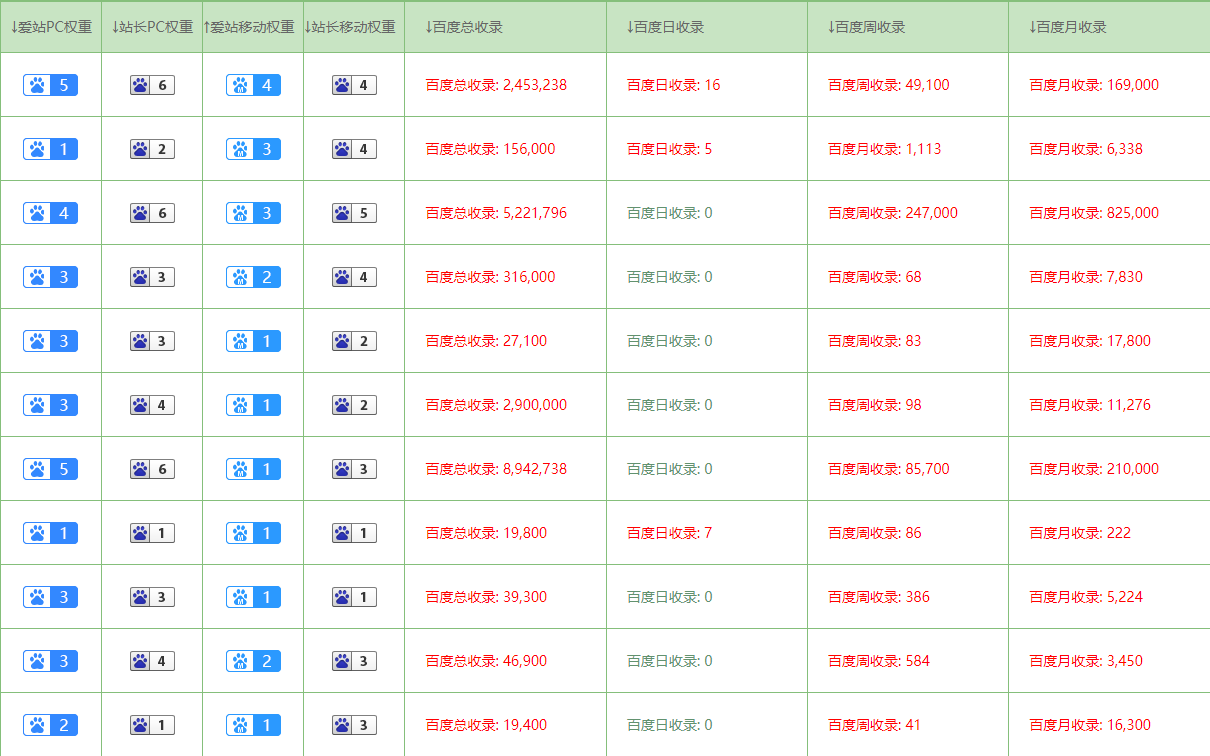Select cell 百度月收录: 825,000

pyautogui.click(x=1094, y=213)
